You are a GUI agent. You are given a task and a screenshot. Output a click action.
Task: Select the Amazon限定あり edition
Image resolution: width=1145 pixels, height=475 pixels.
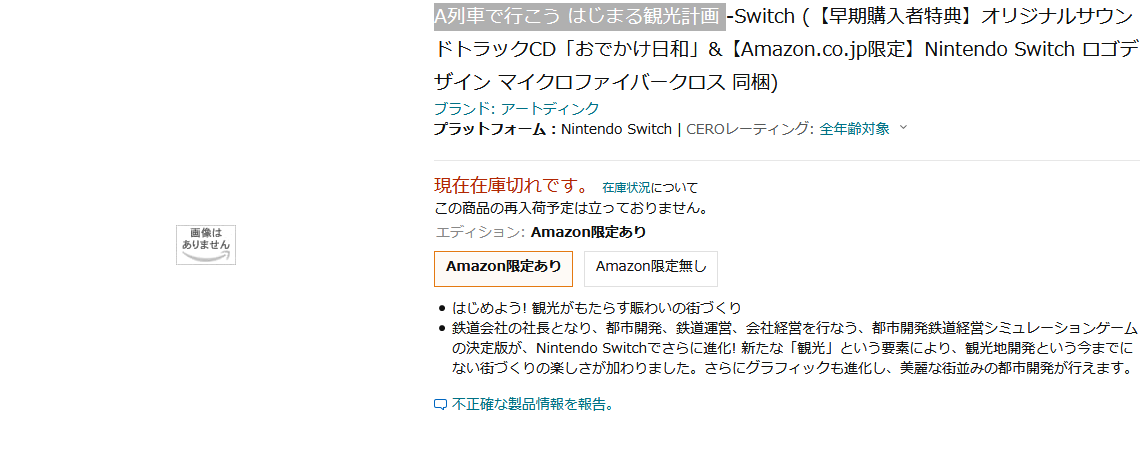pos(503,267)
